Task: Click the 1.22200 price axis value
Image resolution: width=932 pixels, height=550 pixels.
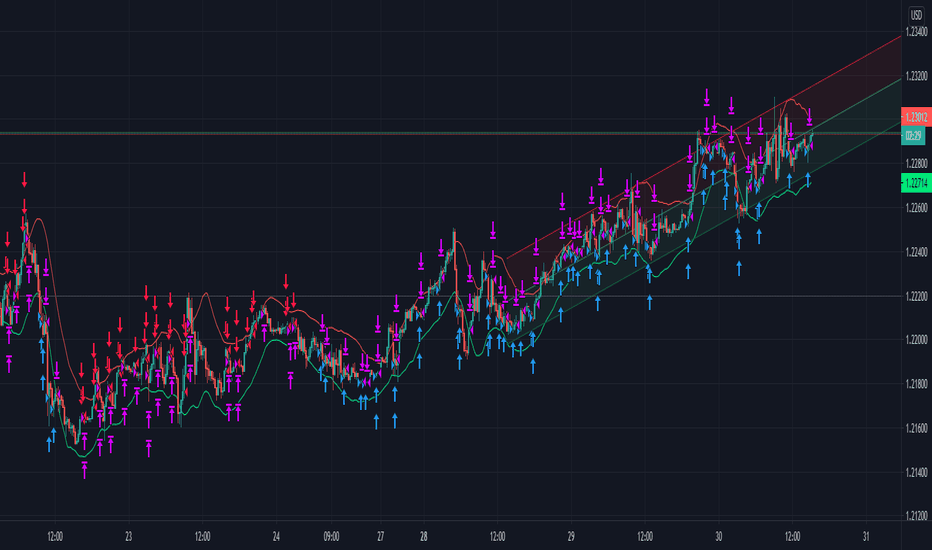Action: [917, 296]
